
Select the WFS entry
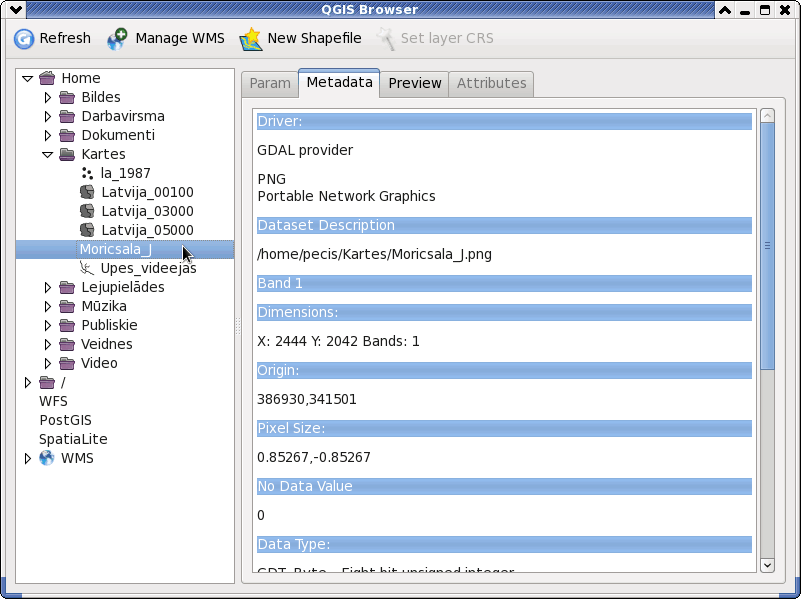[x=53, y=401]
